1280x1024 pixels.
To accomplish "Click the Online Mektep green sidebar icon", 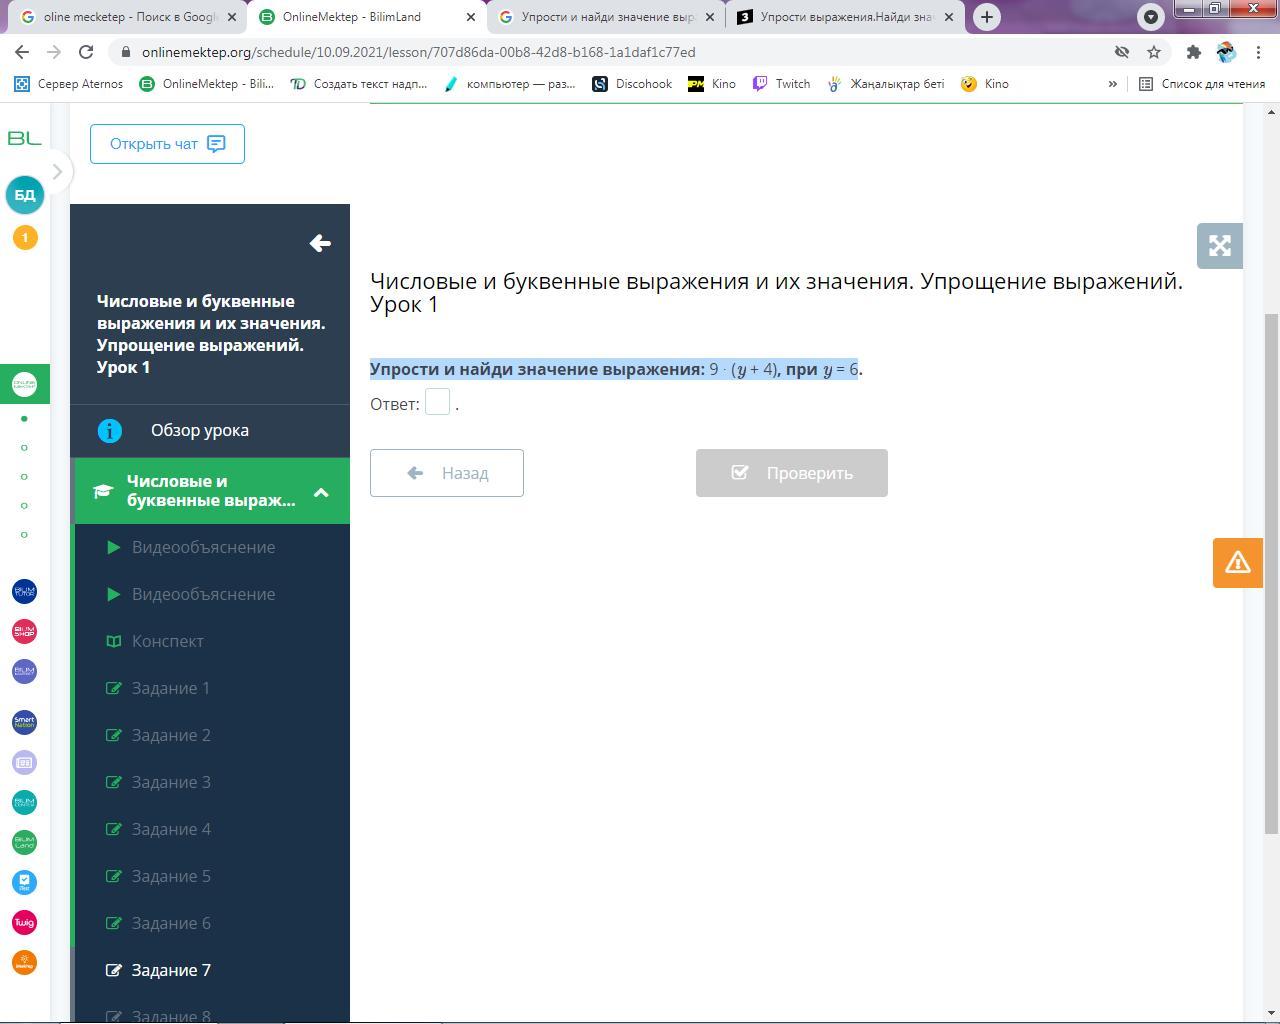I will tap(24, 384).
